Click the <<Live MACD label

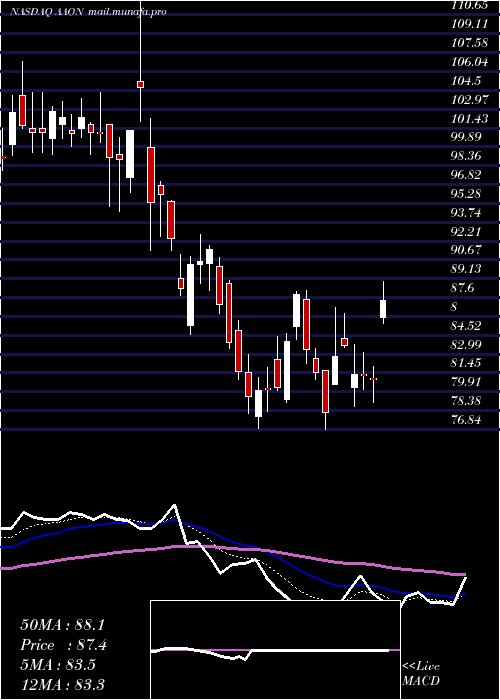click(x=421, y=673)
